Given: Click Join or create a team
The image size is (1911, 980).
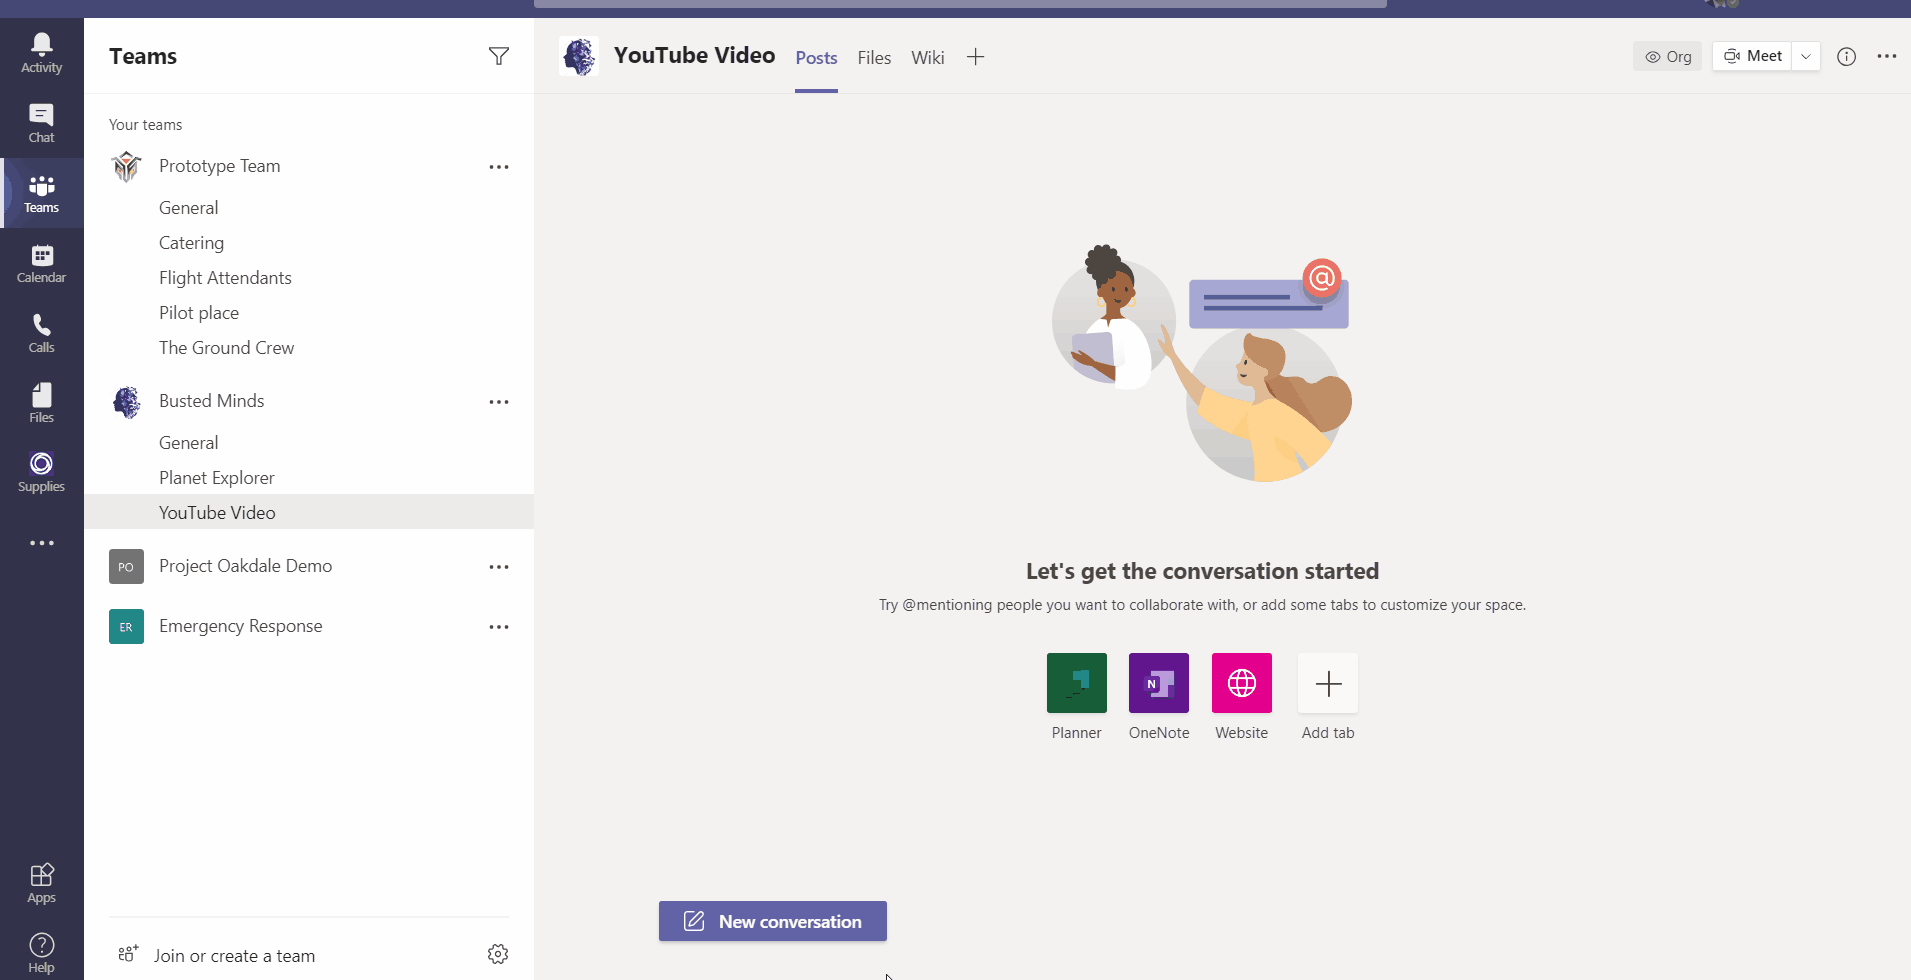Looking at the screenshot, I should pyautogui.click(x=234, y=955).
